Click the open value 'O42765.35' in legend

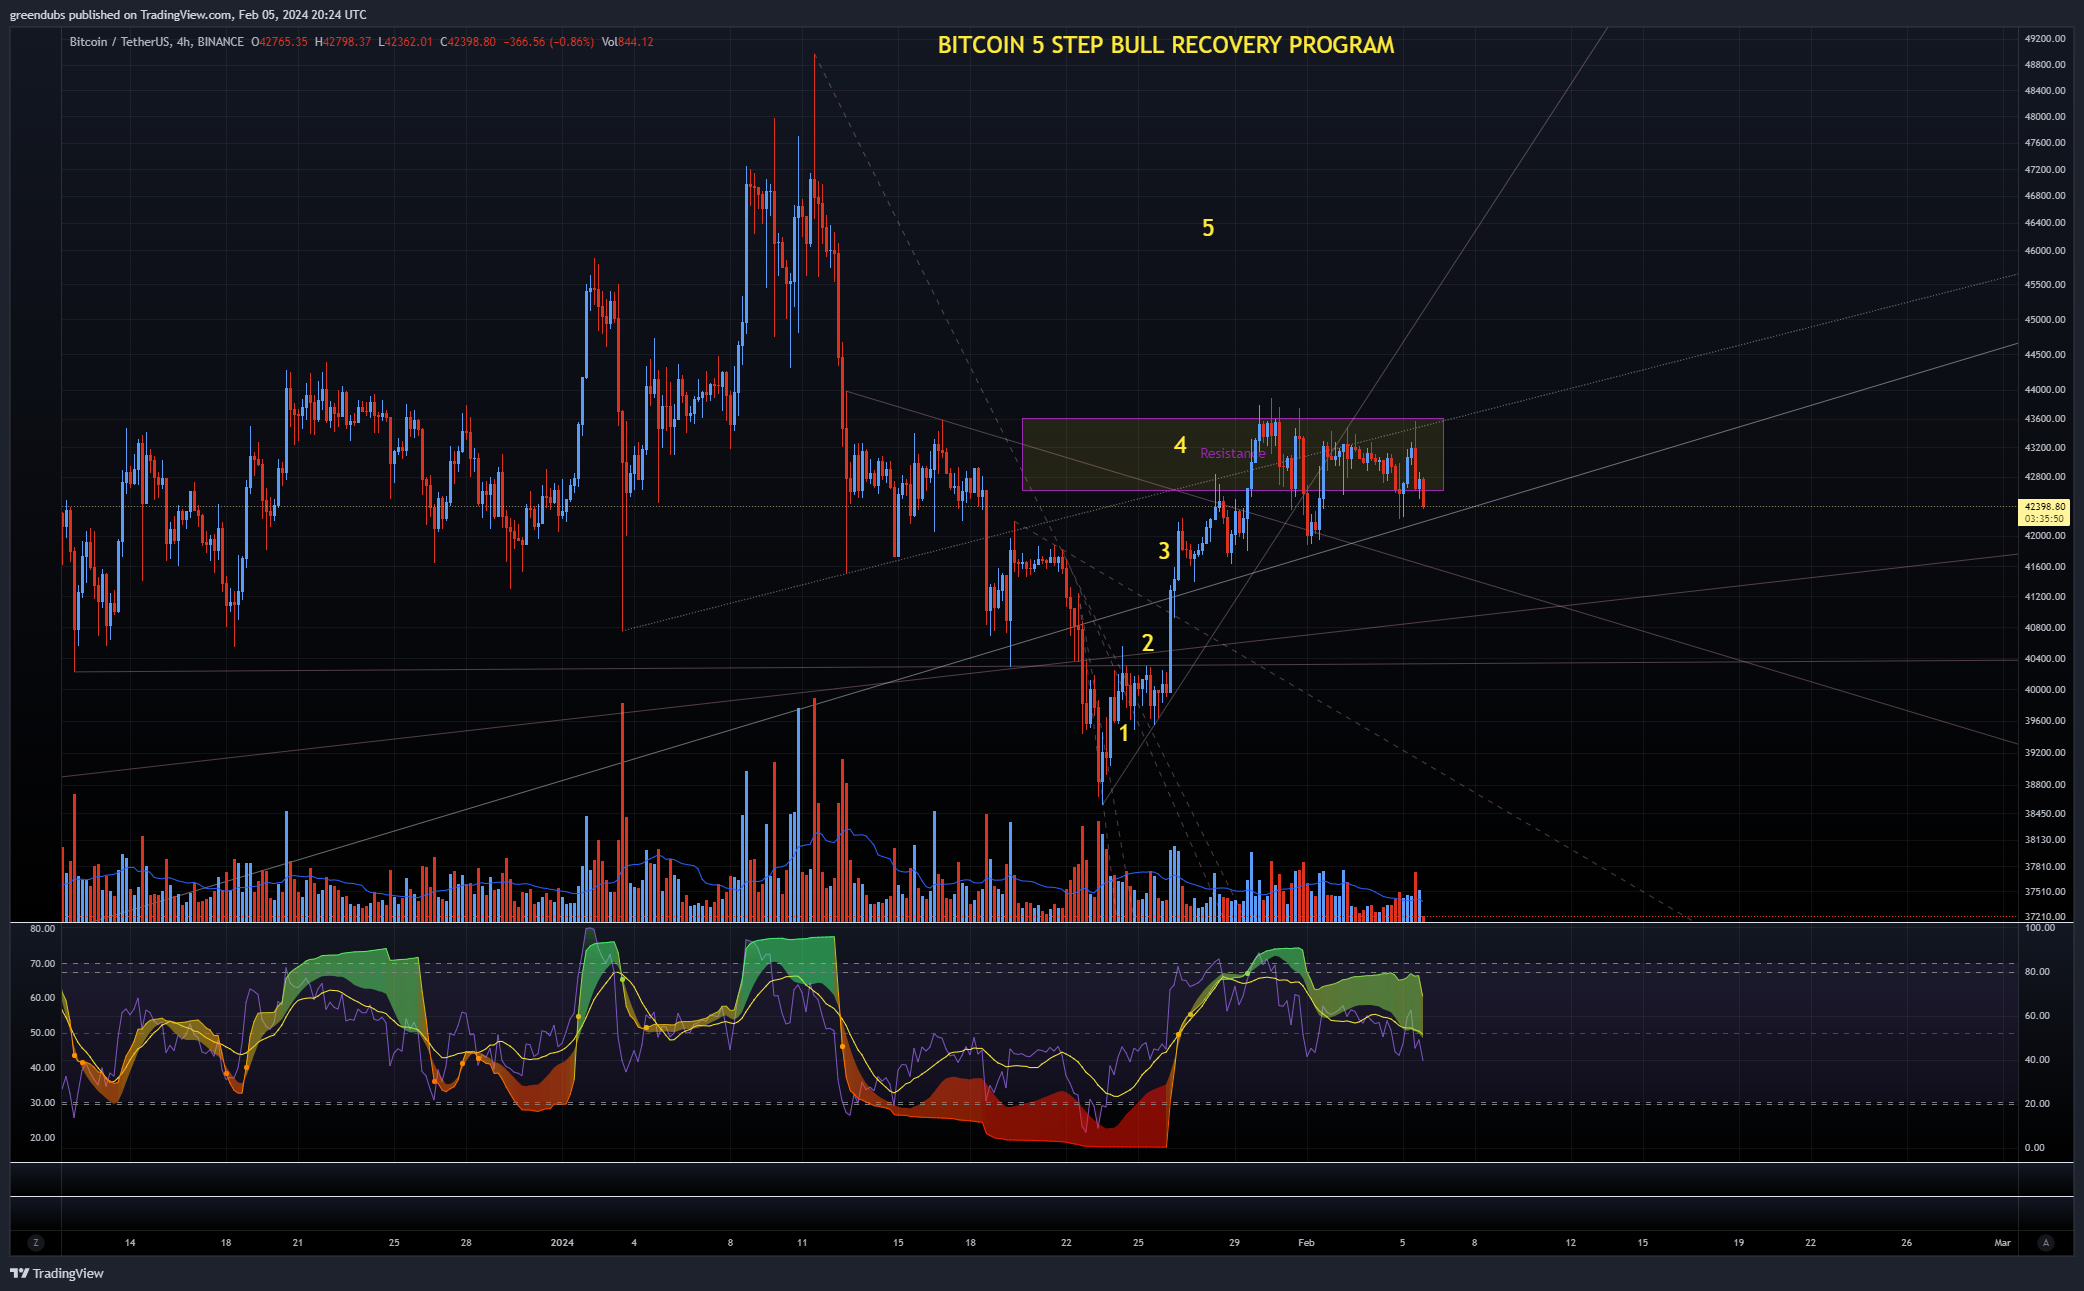(279, 42)
